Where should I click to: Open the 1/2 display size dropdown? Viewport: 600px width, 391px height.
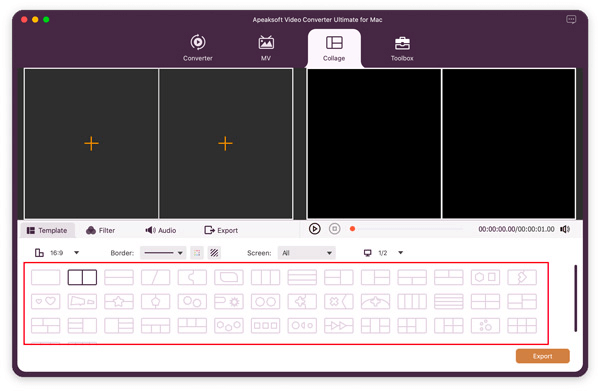click(x=383, y=253)
